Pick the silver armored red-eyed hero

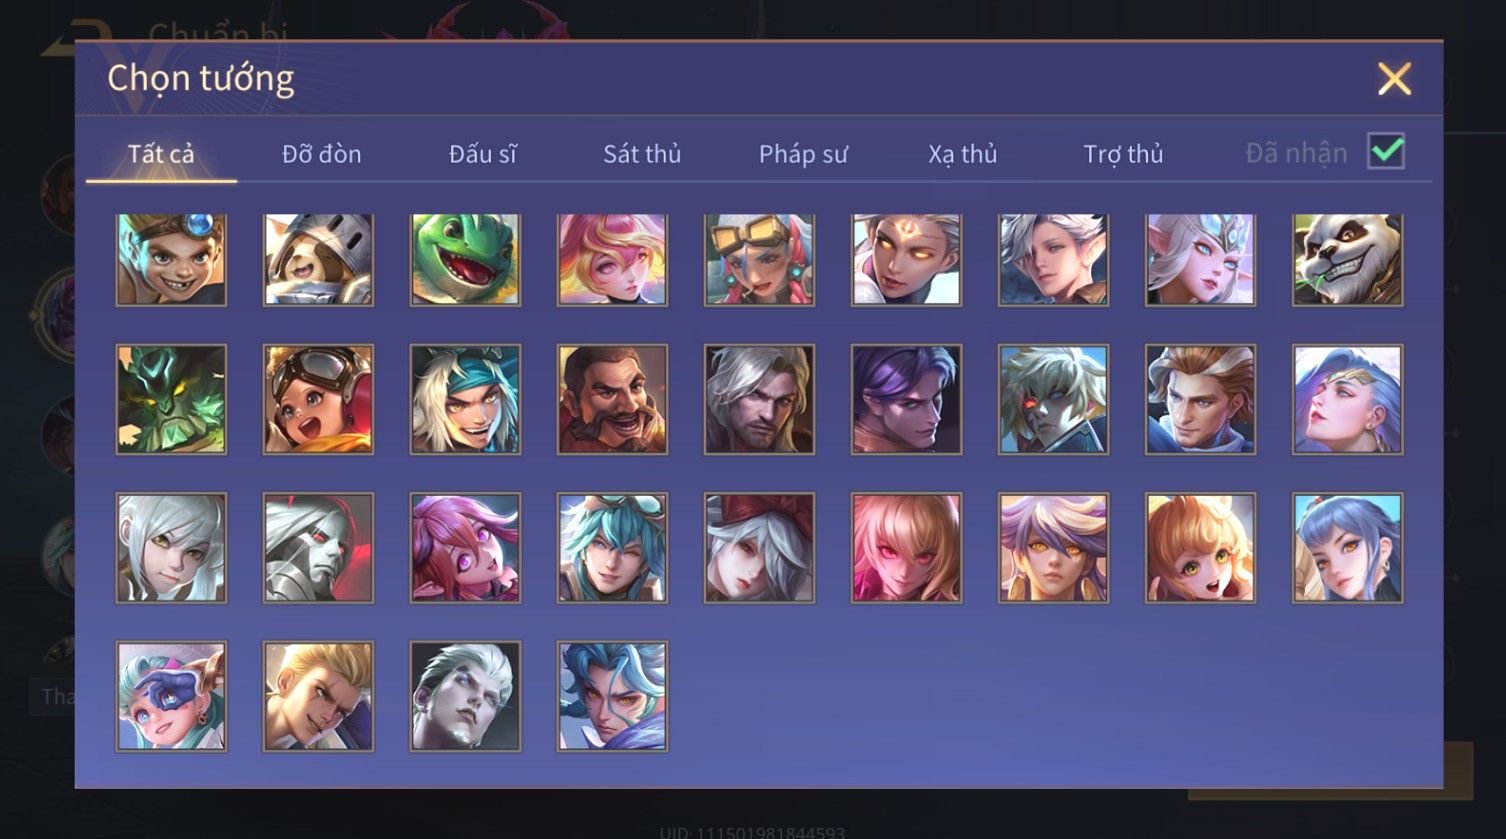click(318, 548)
